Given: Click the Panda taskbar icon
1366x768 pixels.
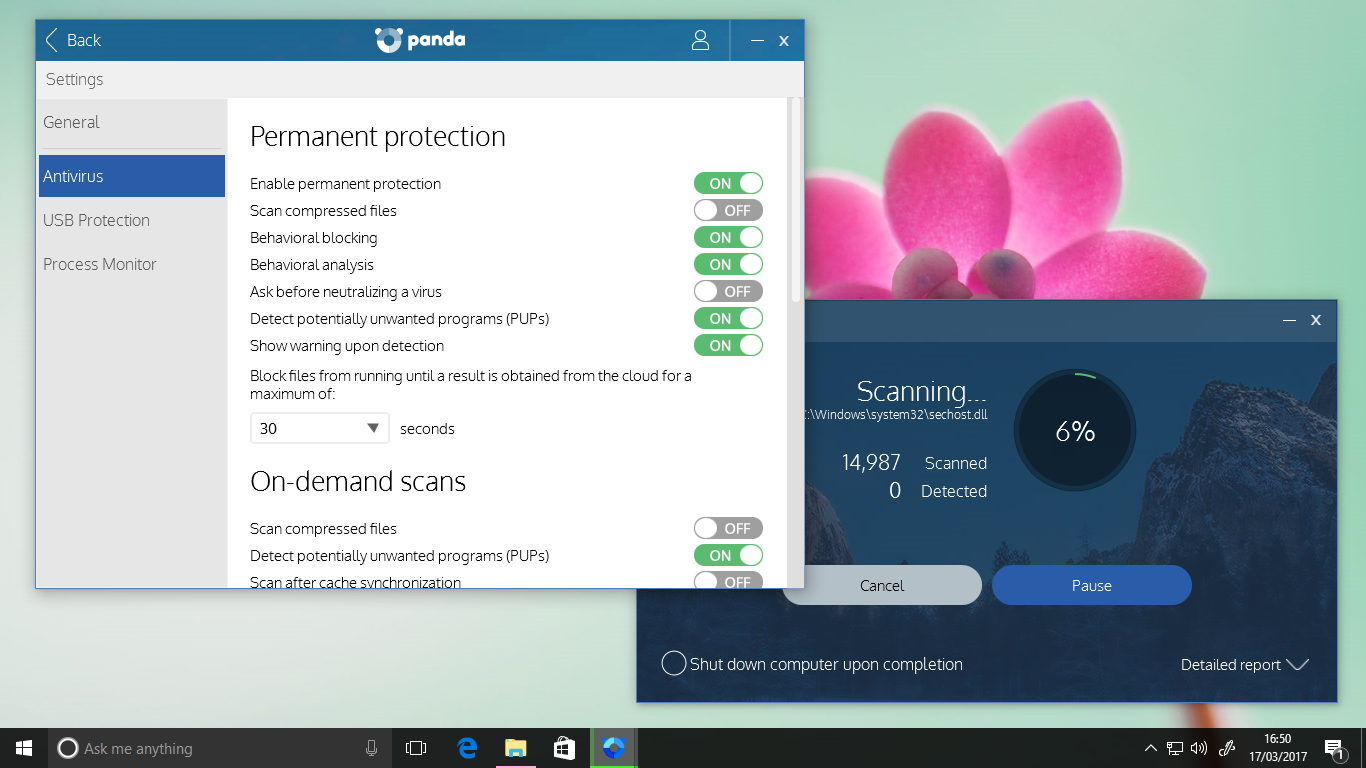Looking at the screenshot, I should click(x=613, y=748).
